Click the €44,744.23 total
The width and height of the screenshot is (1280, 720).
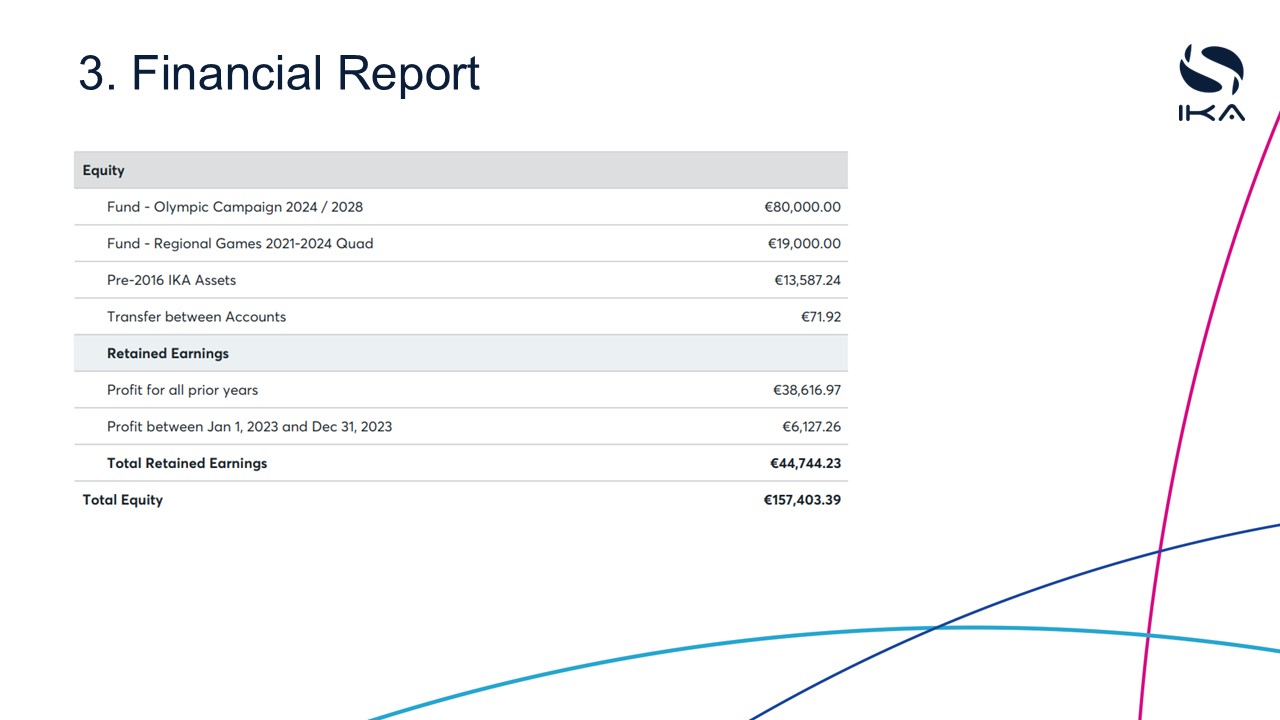[x=805, y=463]
